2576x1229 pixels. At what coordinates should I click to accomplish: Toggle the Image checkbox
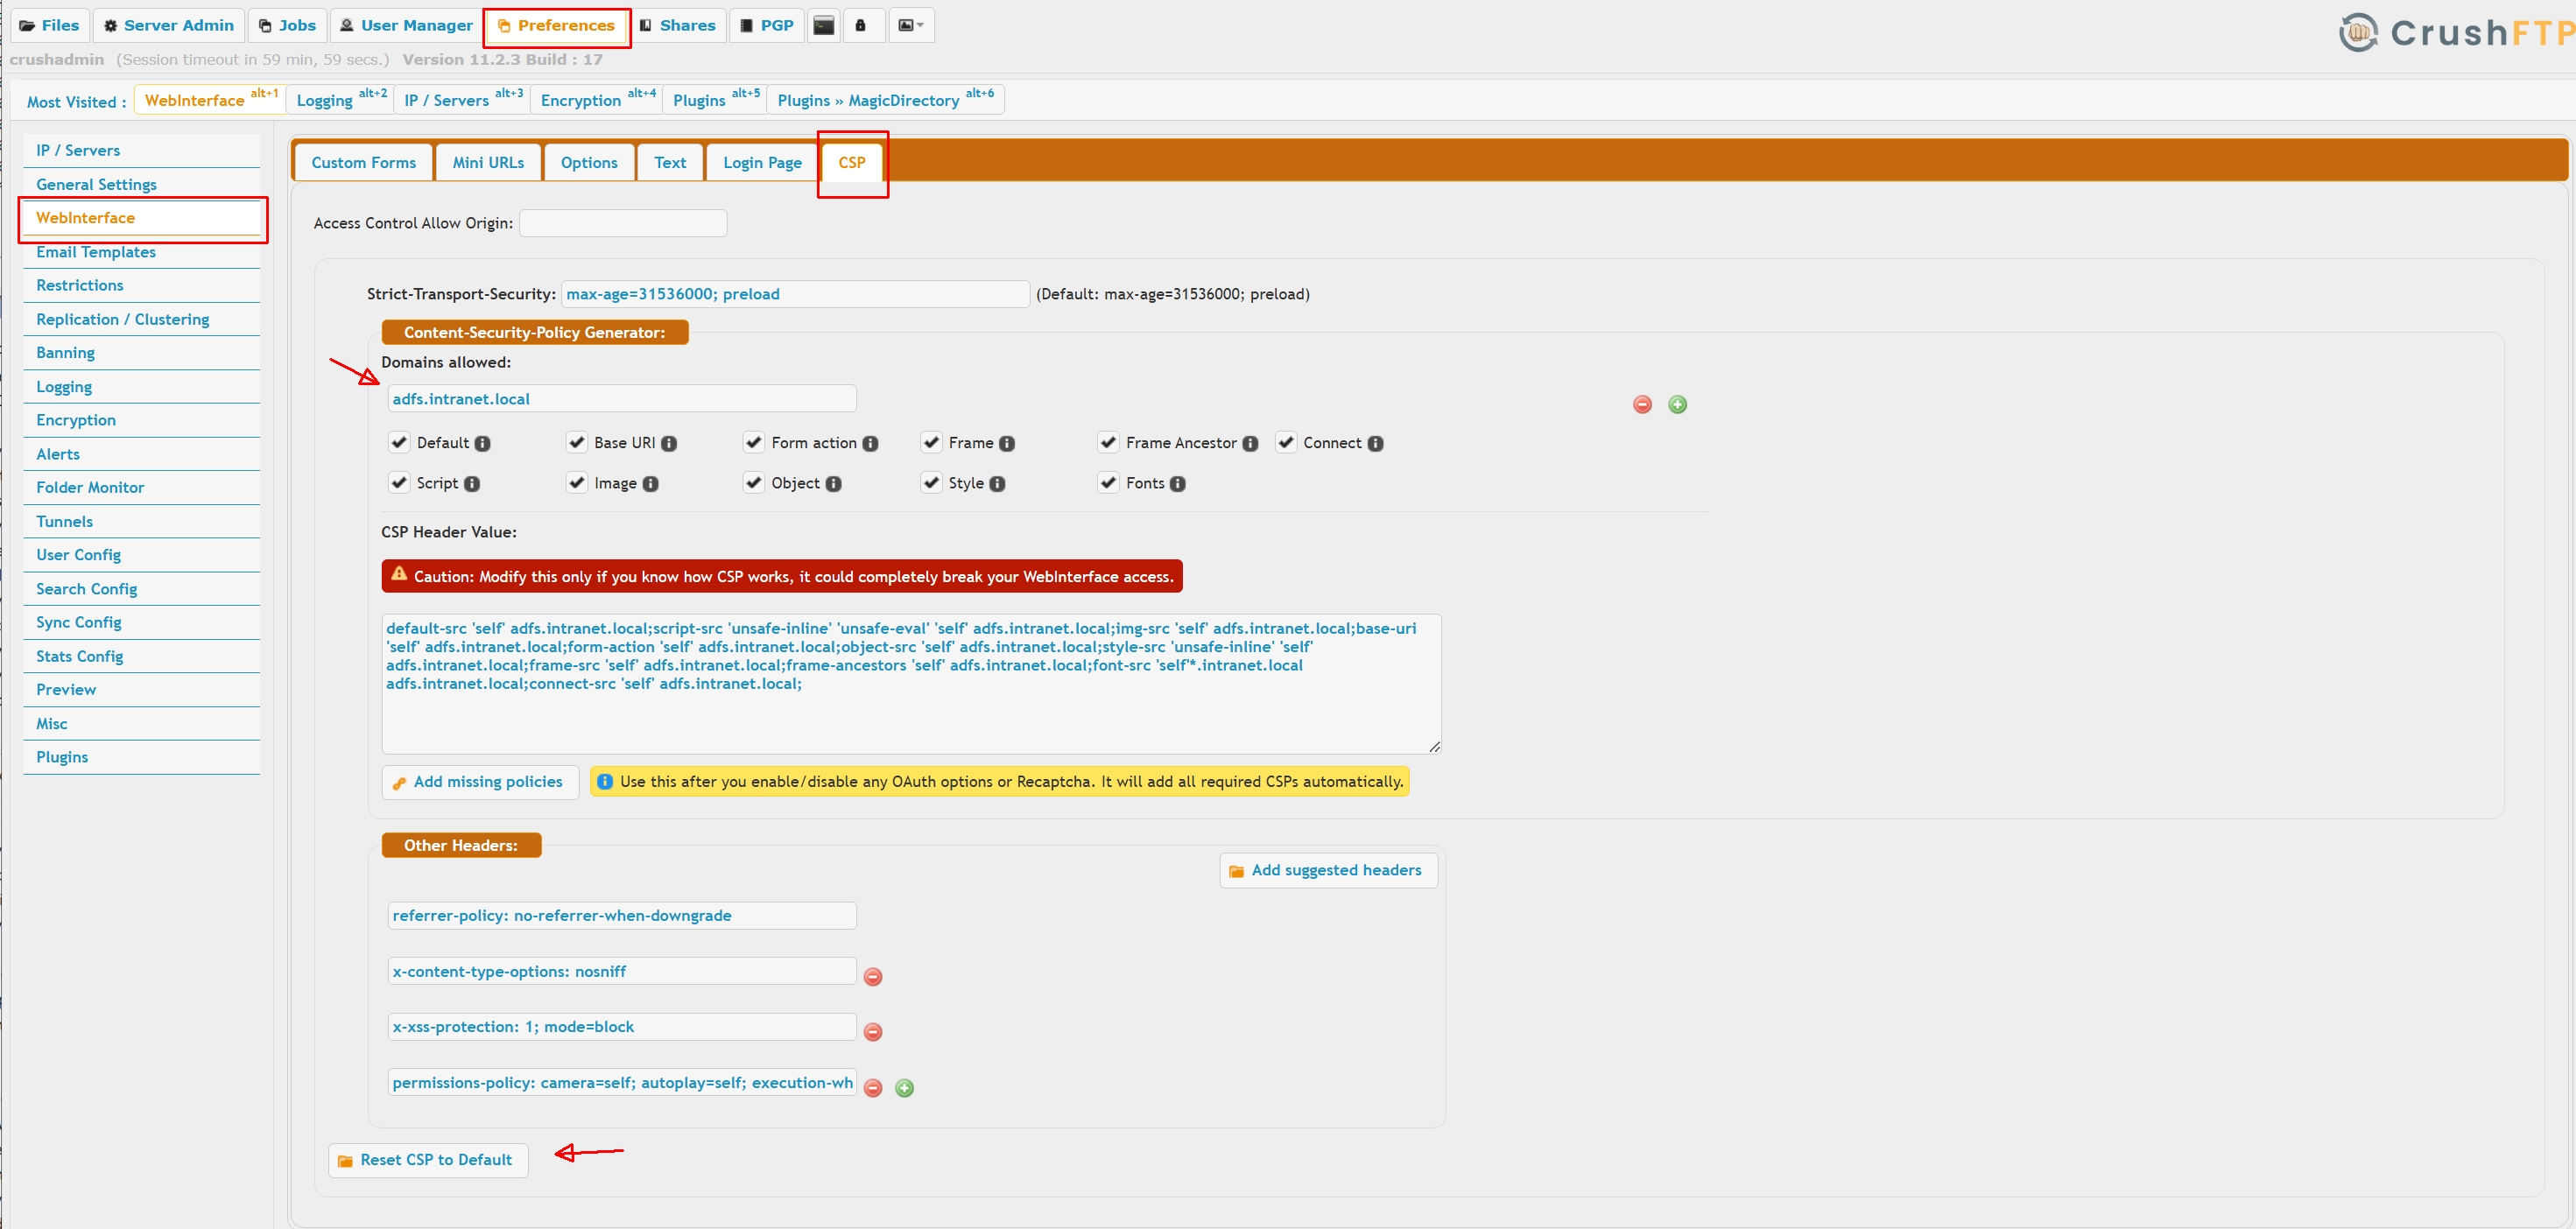pos(576,483)
